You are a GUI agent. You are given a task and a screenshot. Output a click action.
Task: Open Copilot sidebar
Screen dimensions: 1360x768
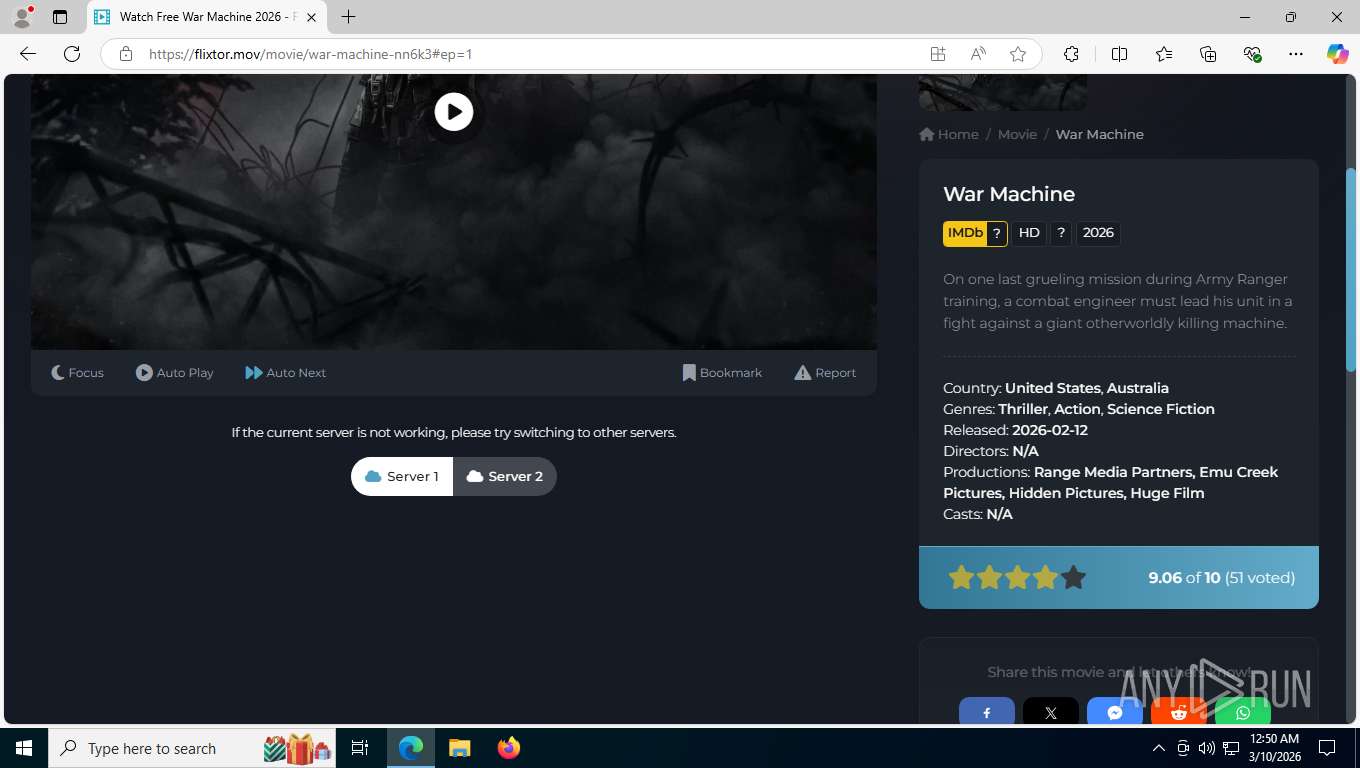pyautogui.click(x=1338, y=54)
